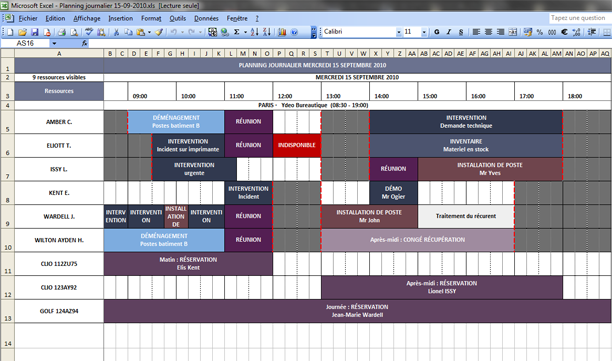Apply AutoSum with the sigma icon
This screenshot has height=361, width=612.
237,32
